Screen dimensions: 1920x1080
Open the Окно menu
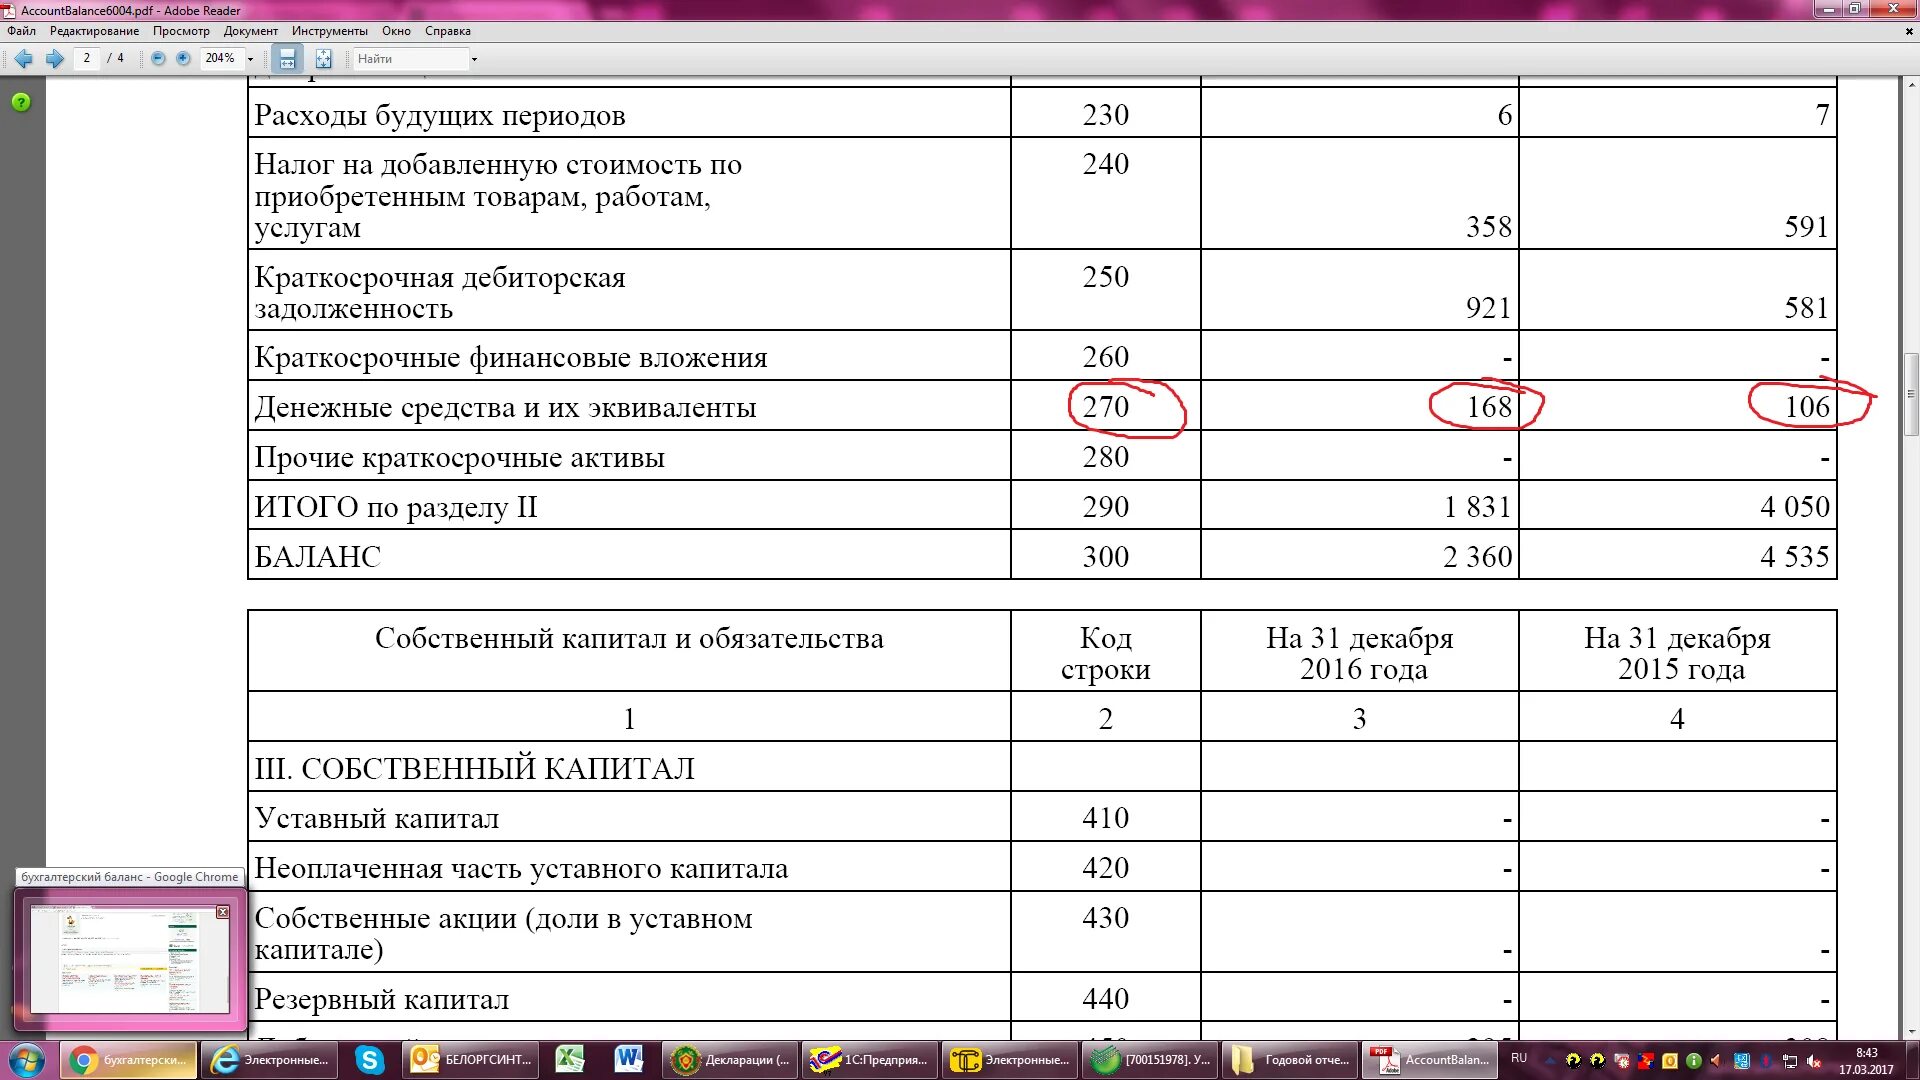[396, 31]
